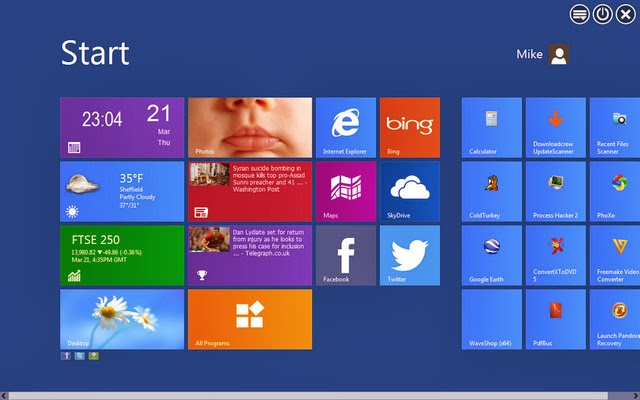Viewport: 640px width, 400px height.
Task: Launch Freemake Video Converter tile
Action: click(615, 256)
